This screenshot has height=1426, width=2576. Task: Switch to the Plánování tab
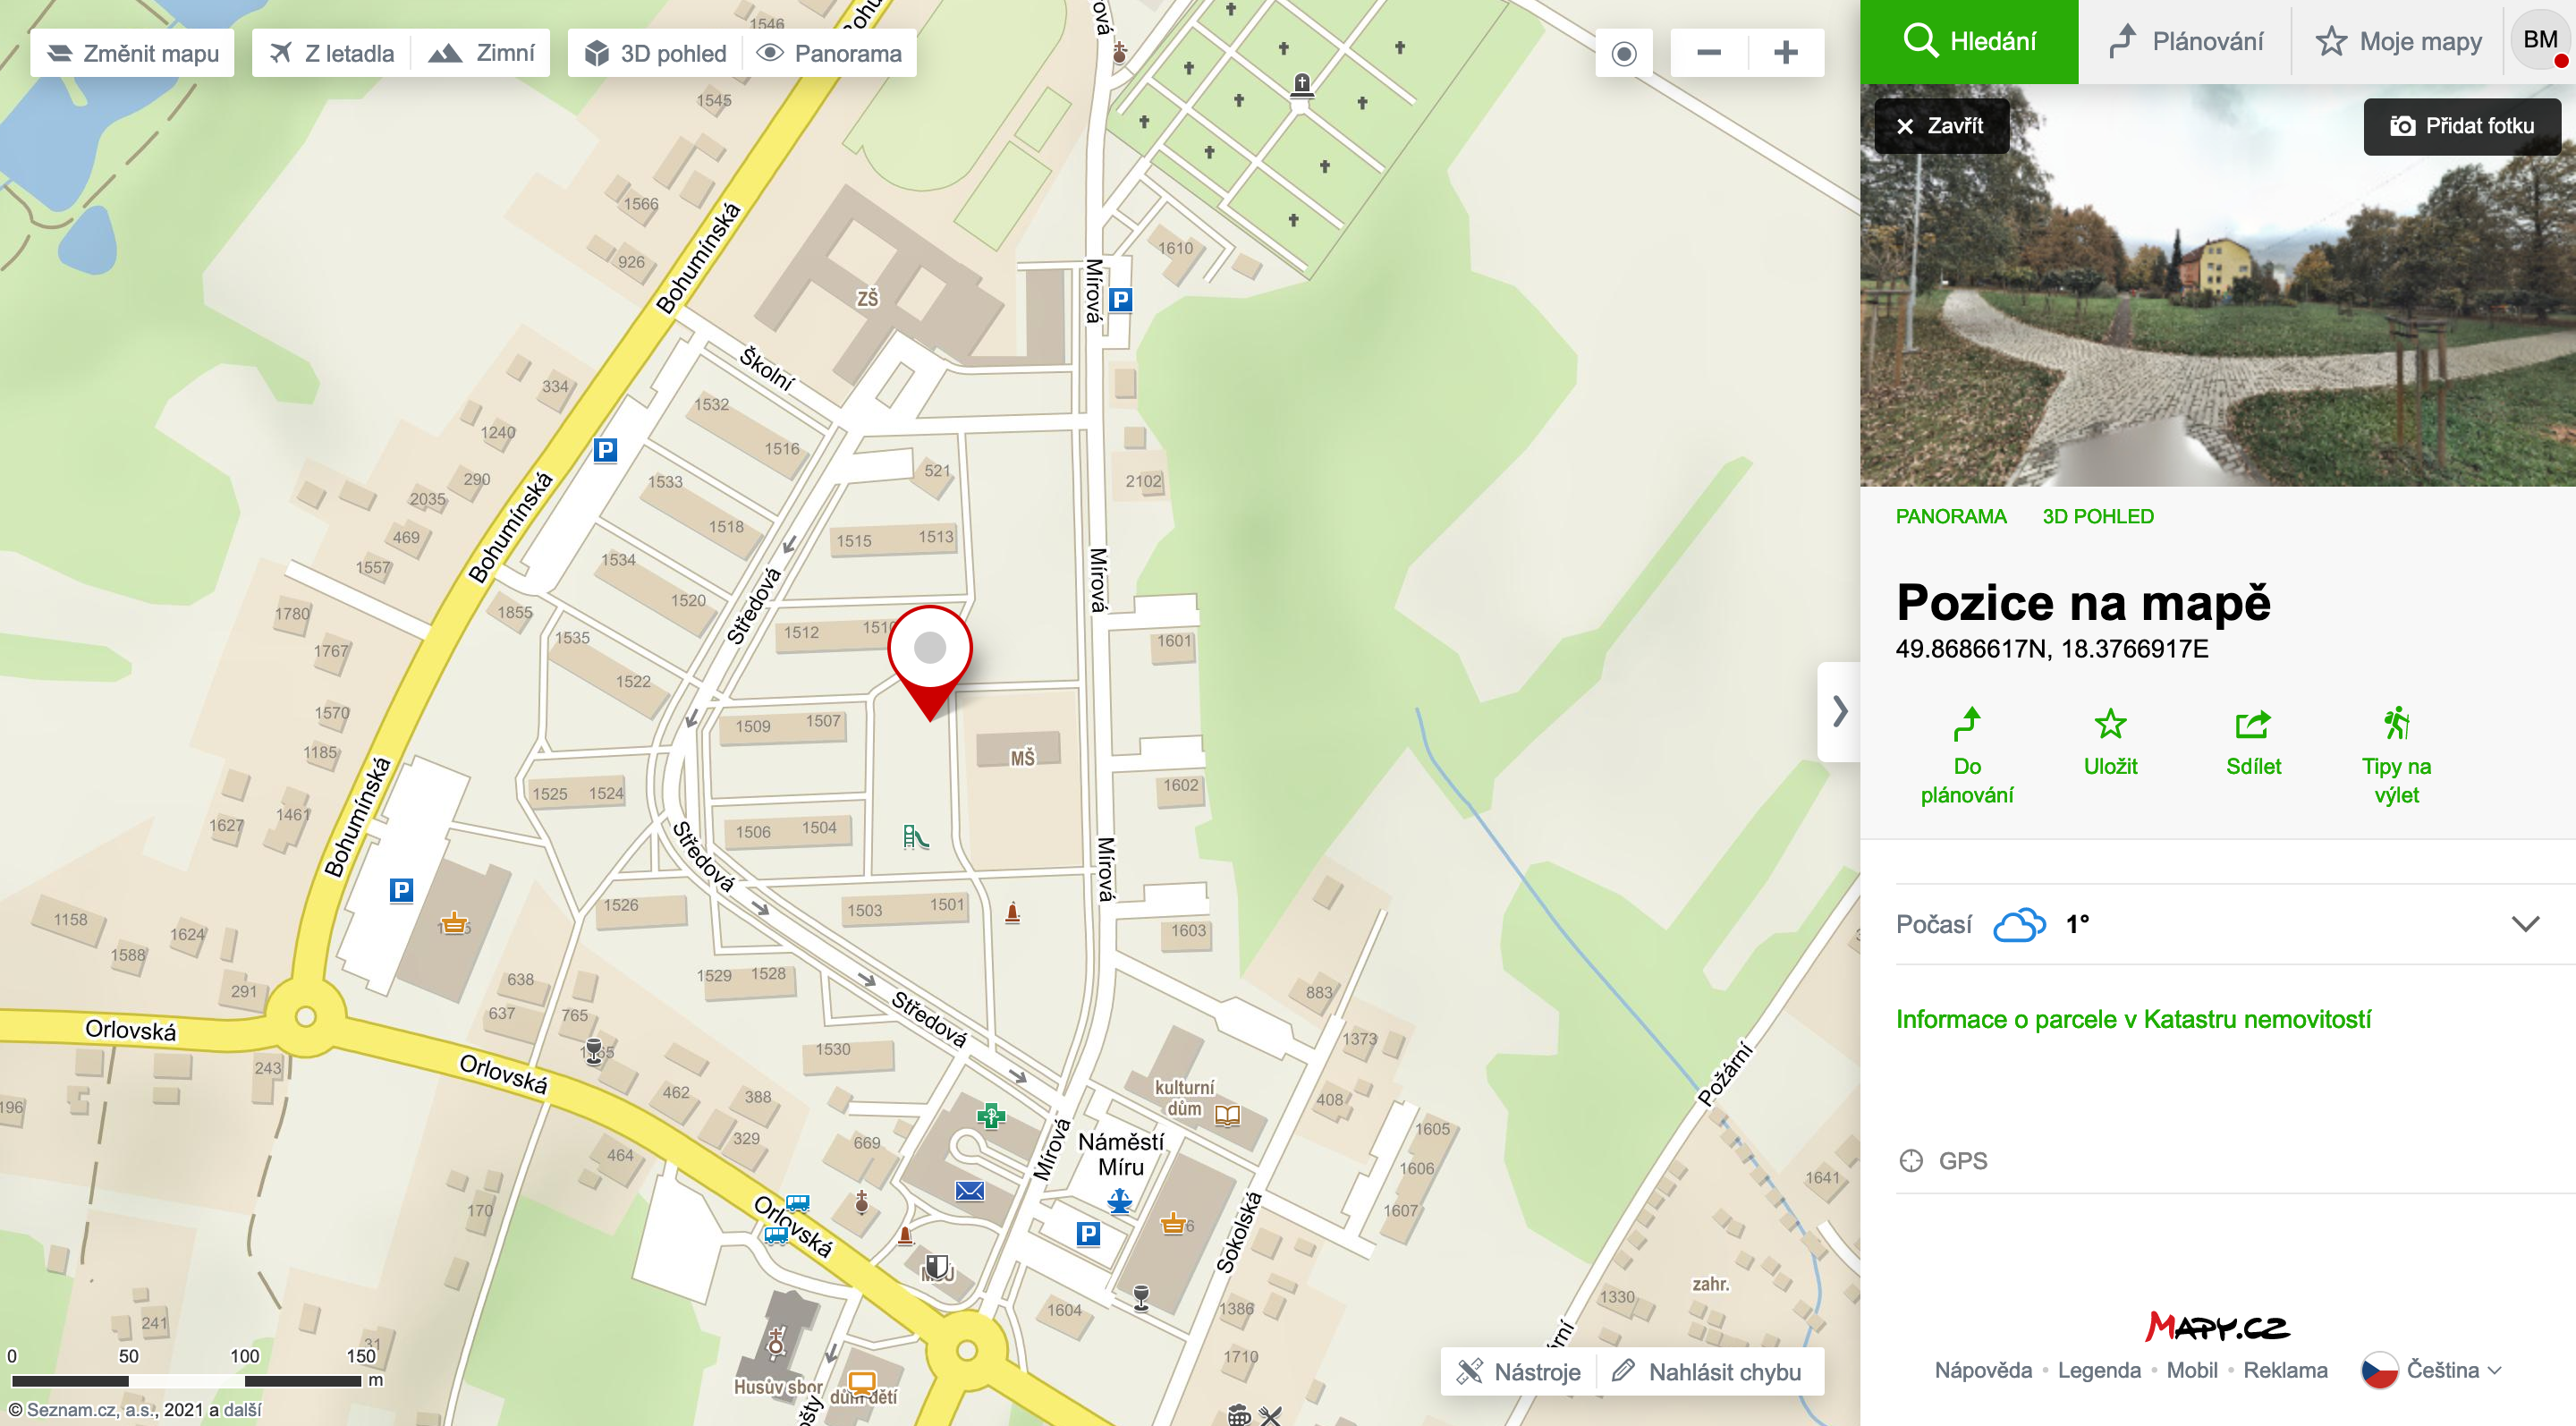[2185, 41]
